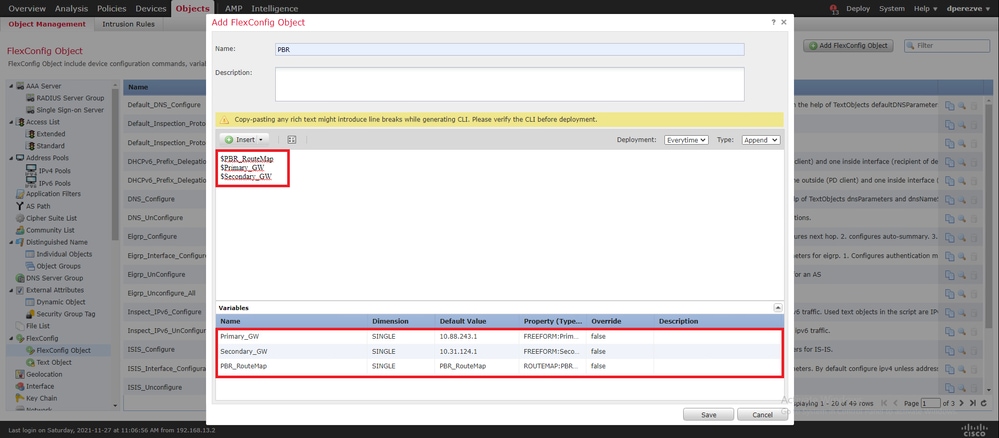
Task: Click the Deploy link
Action: (858, 8)
